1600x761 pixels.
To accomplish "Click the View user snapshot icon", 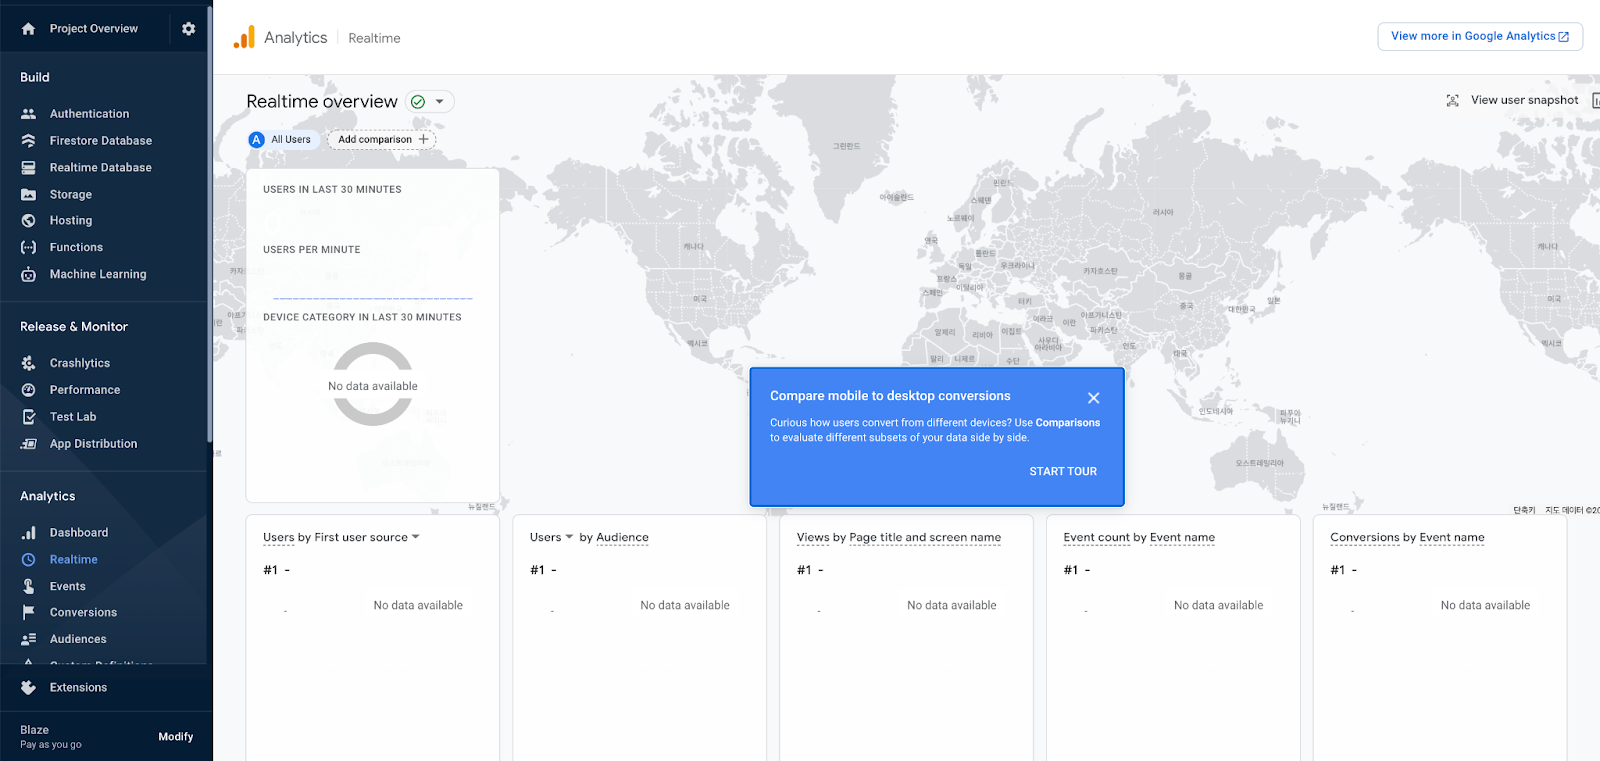I will coord(1452,100).
